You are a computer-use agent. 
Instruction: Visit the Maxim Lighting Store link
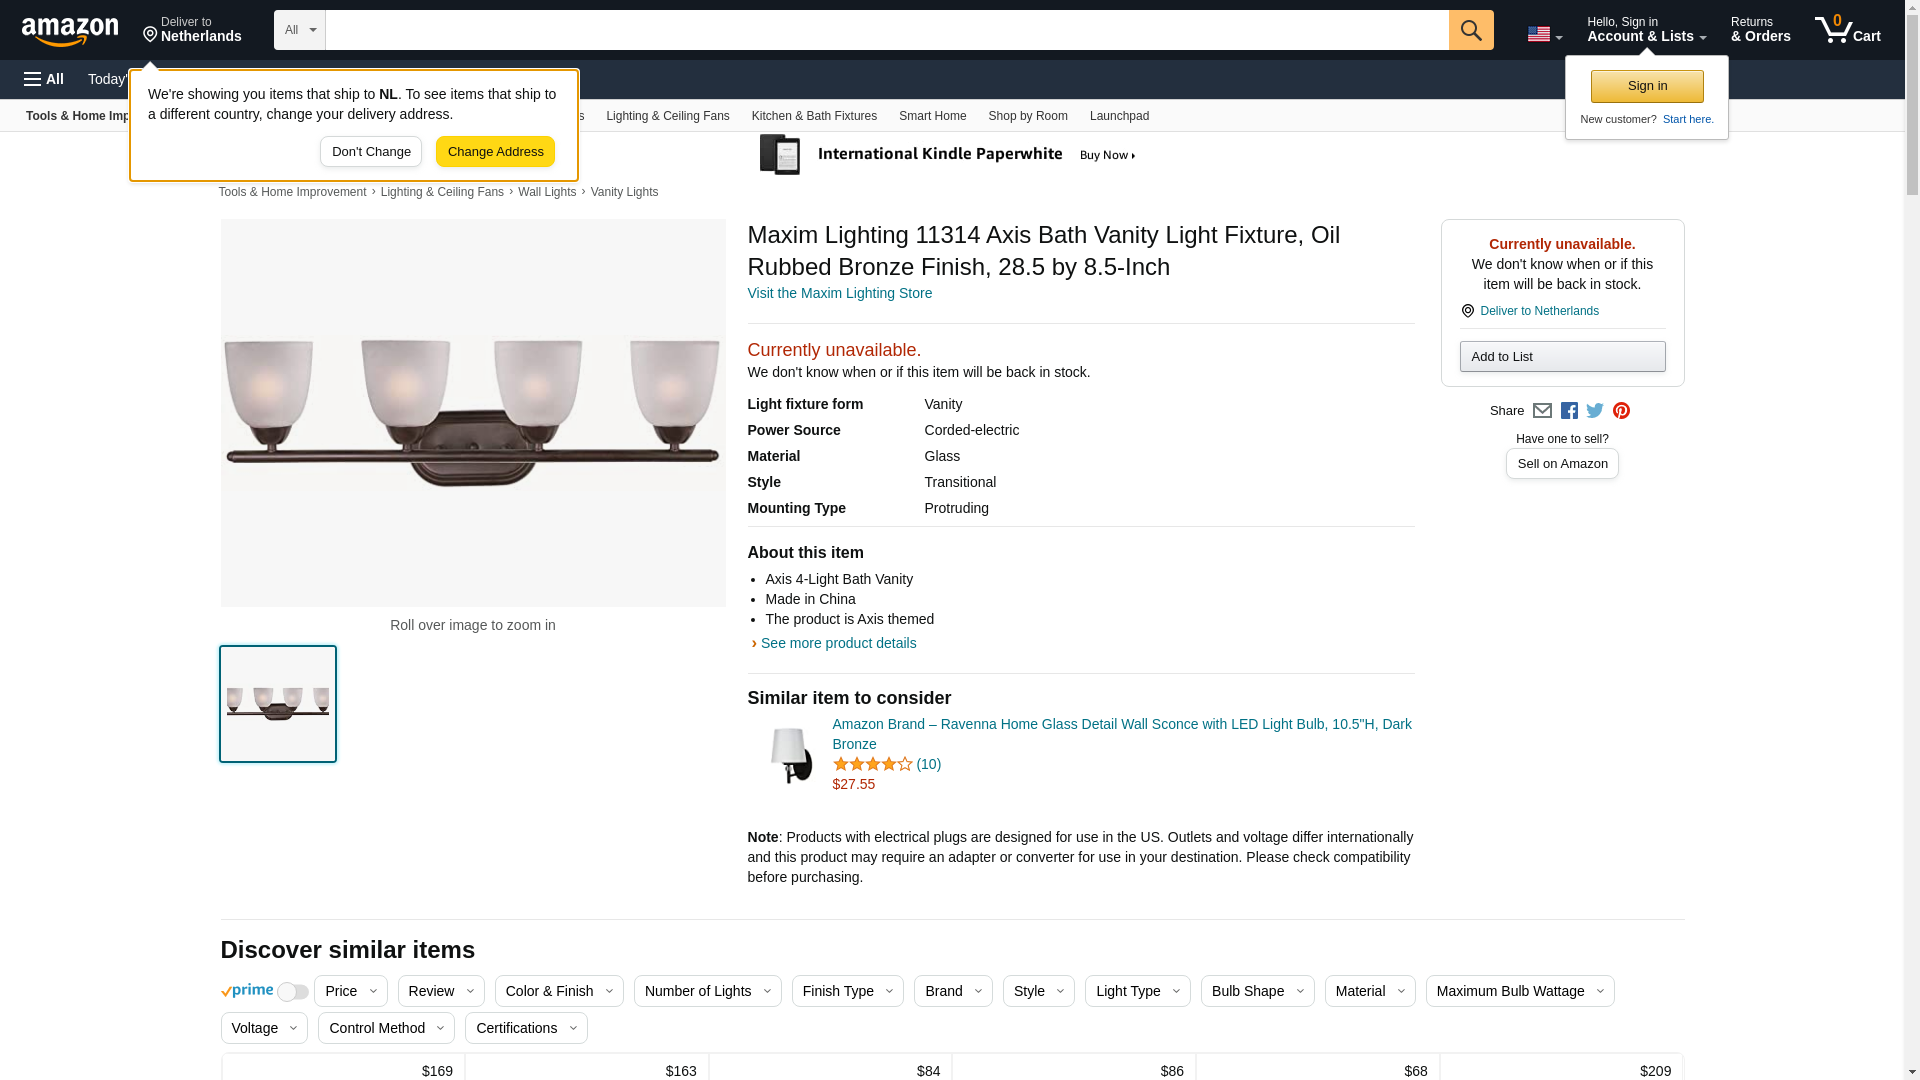[839, 293]
